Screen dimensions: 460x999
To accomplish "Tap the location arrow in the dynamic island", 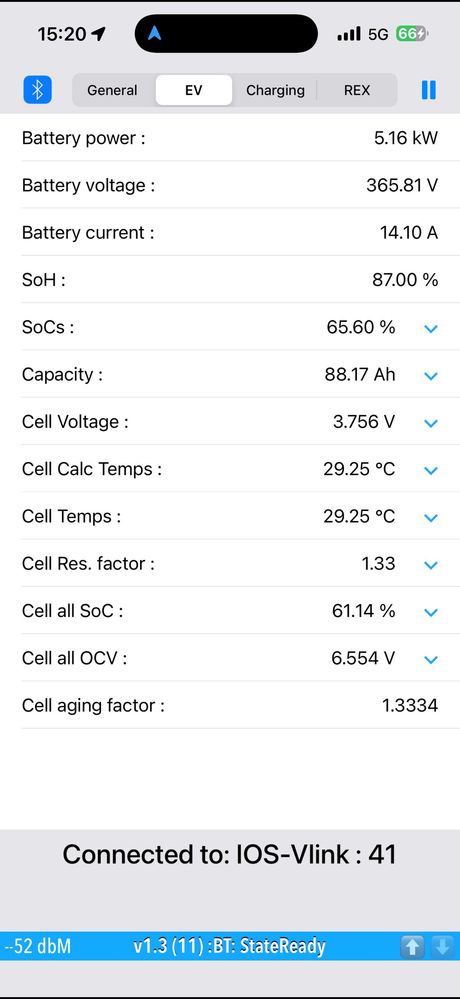I will pyautogui.click(x=155, y=33).
